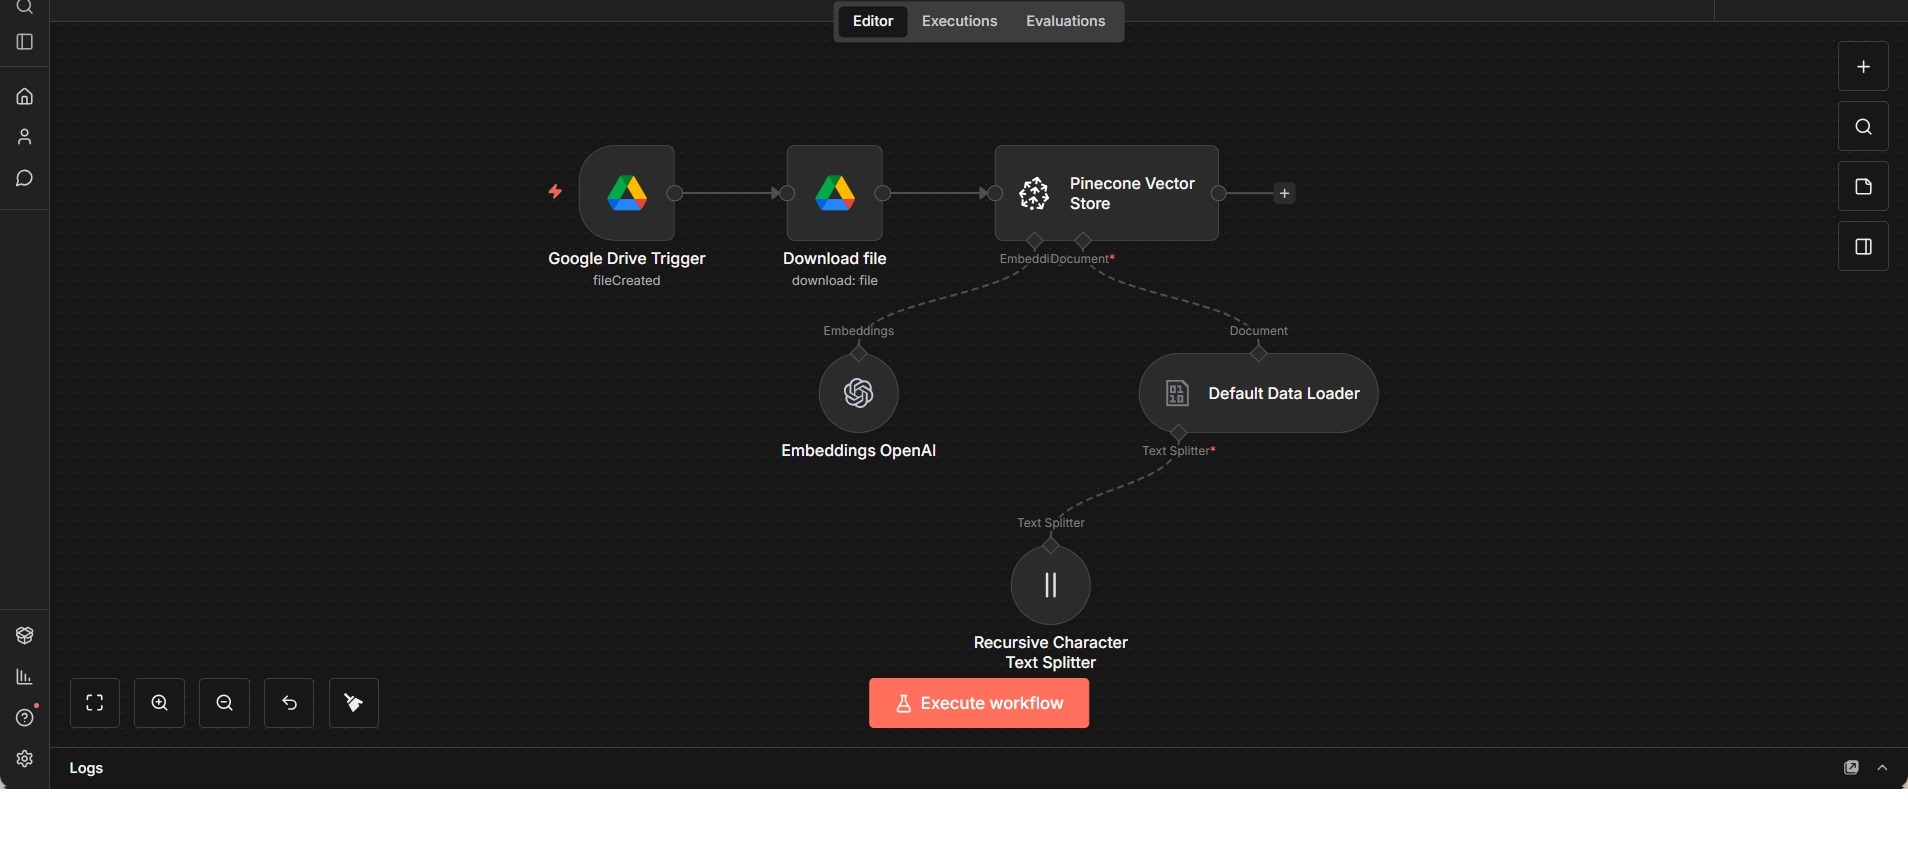Click the Google Drive Trigger node icon
Screen dimensions: 1908x842
tap(627, 193)
